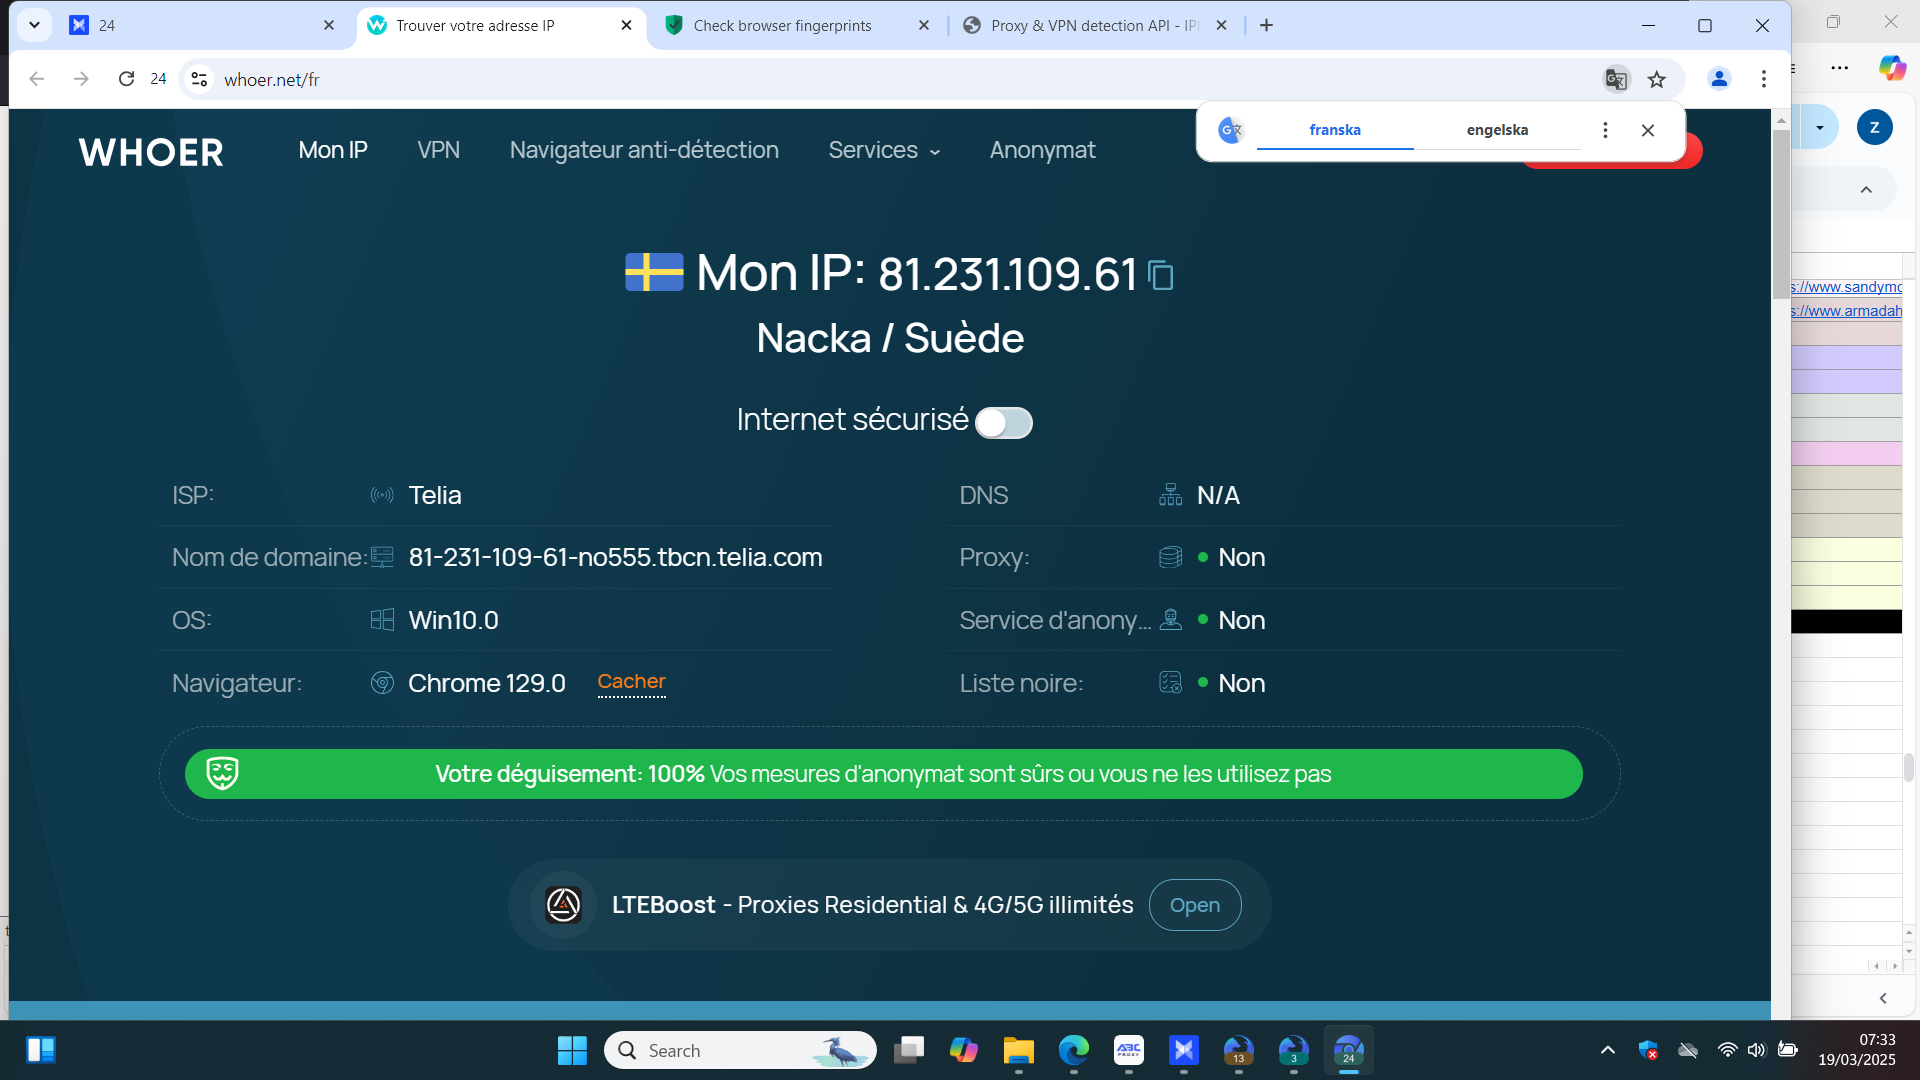The width and height of the screenshot is (1920, 1080).
Task: Bookmark this page with the star icon
Action: coord(1657,79)
